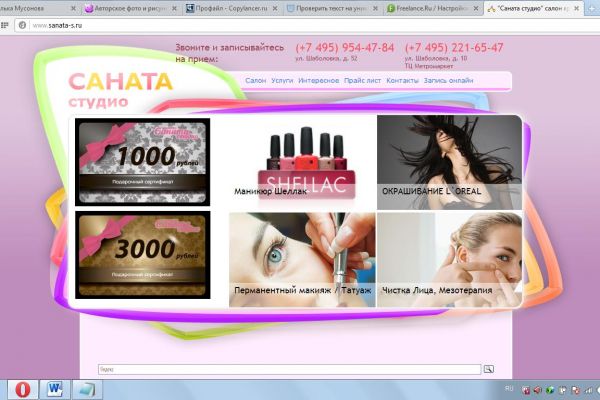Switch to the Профайл - Copylancer.ru tab
The height and width of the screenshot is (400, 600).
tap(232, 8)
